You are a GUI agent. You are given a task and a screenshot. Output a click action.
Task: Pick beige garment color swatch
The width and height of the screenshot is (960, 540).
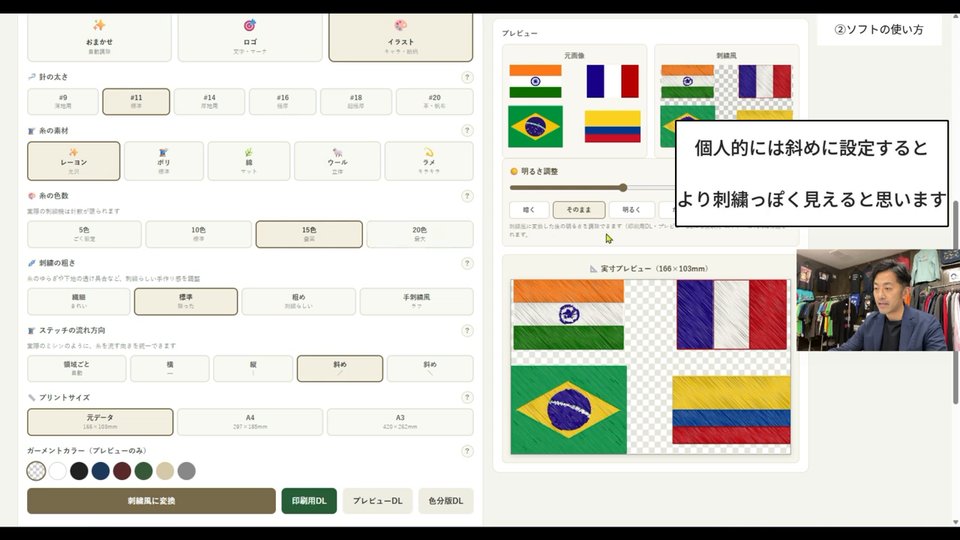pos(165,471)
